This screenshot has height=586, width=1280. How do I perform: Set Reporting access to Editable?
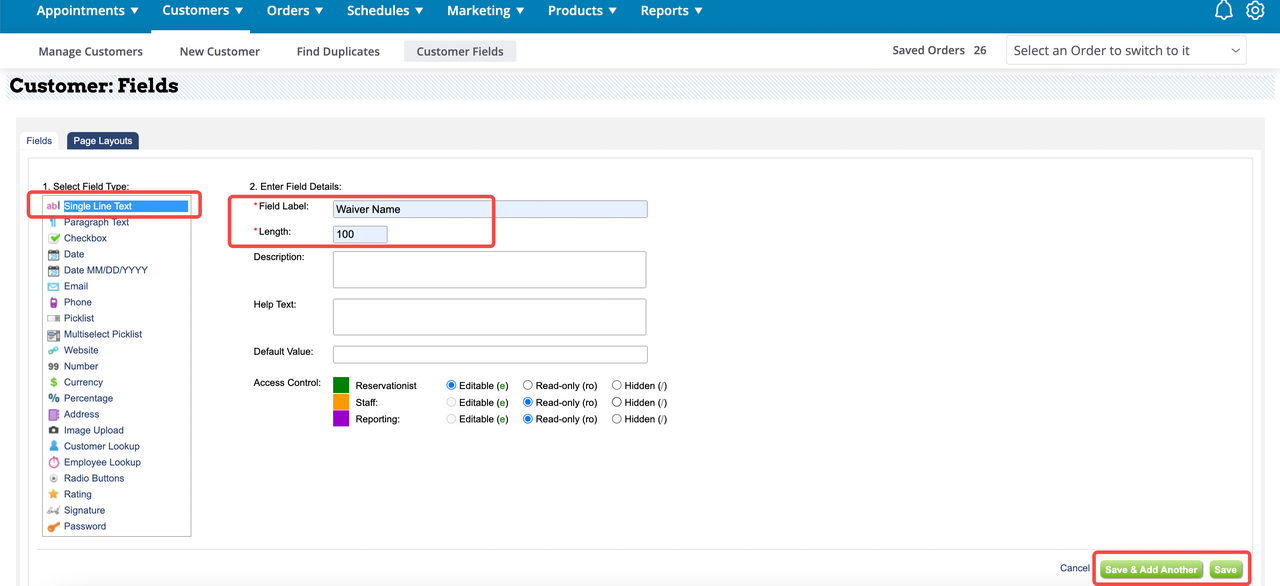[451, 419]
